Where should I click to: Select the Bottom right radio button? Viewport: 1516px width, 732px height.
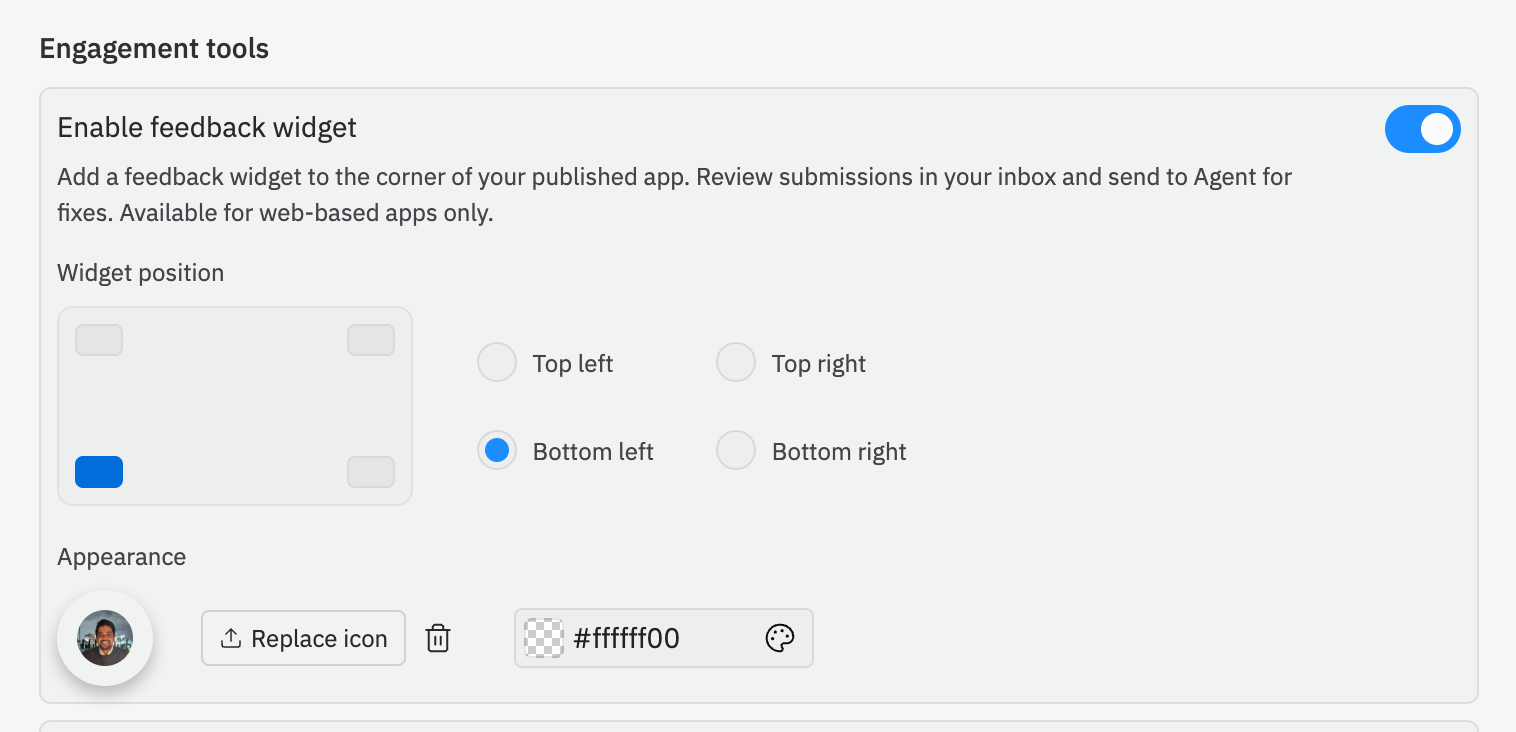pyautogui.click(x=736, y=450)
